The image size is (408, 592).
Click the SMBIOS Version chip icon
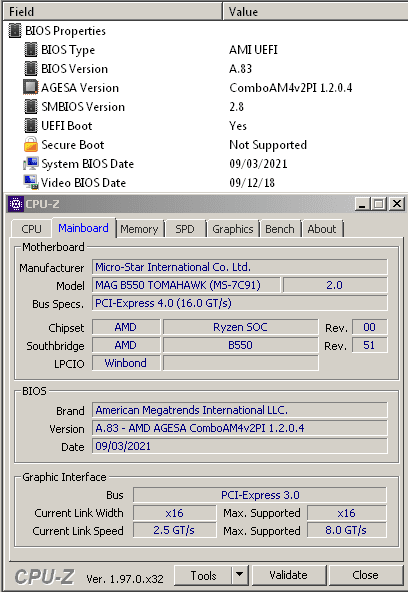(31, 106)
